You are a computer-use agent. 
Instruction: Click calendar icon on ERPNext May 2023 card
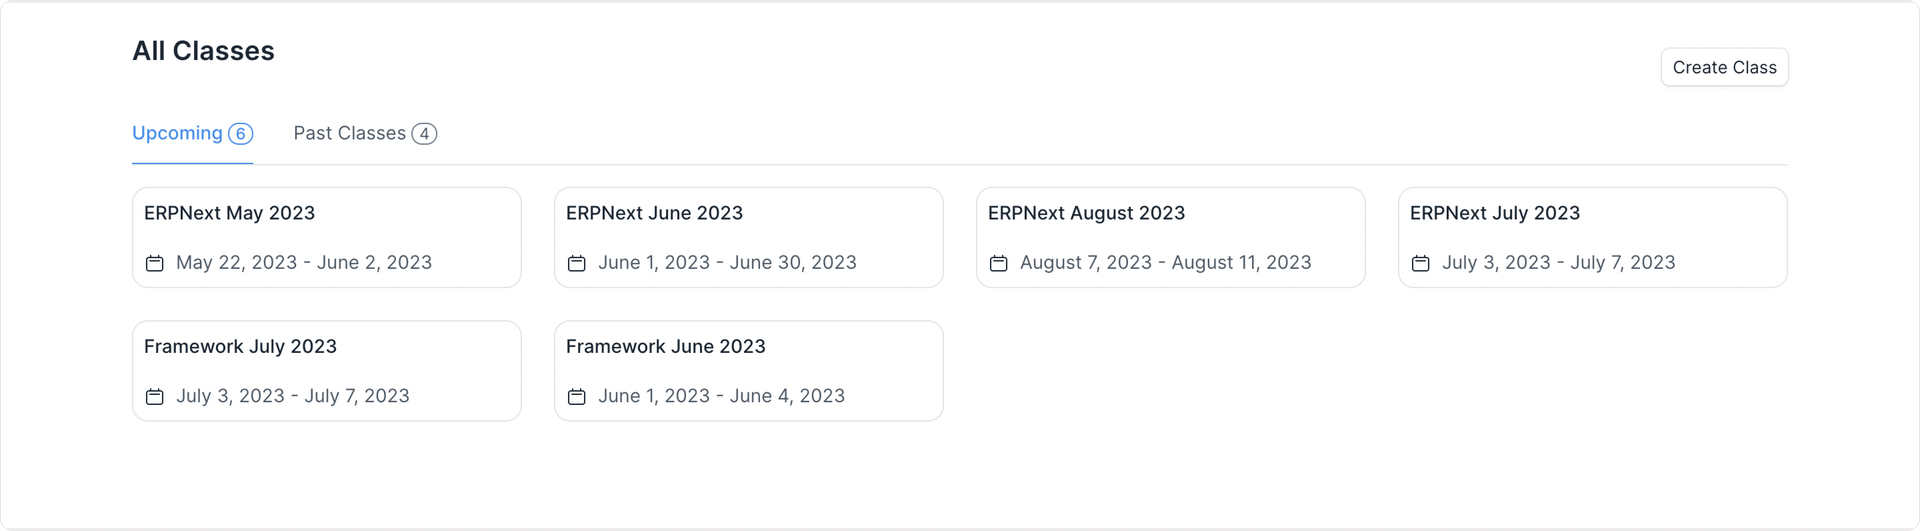pyautogui.click(x=154, y=263)
